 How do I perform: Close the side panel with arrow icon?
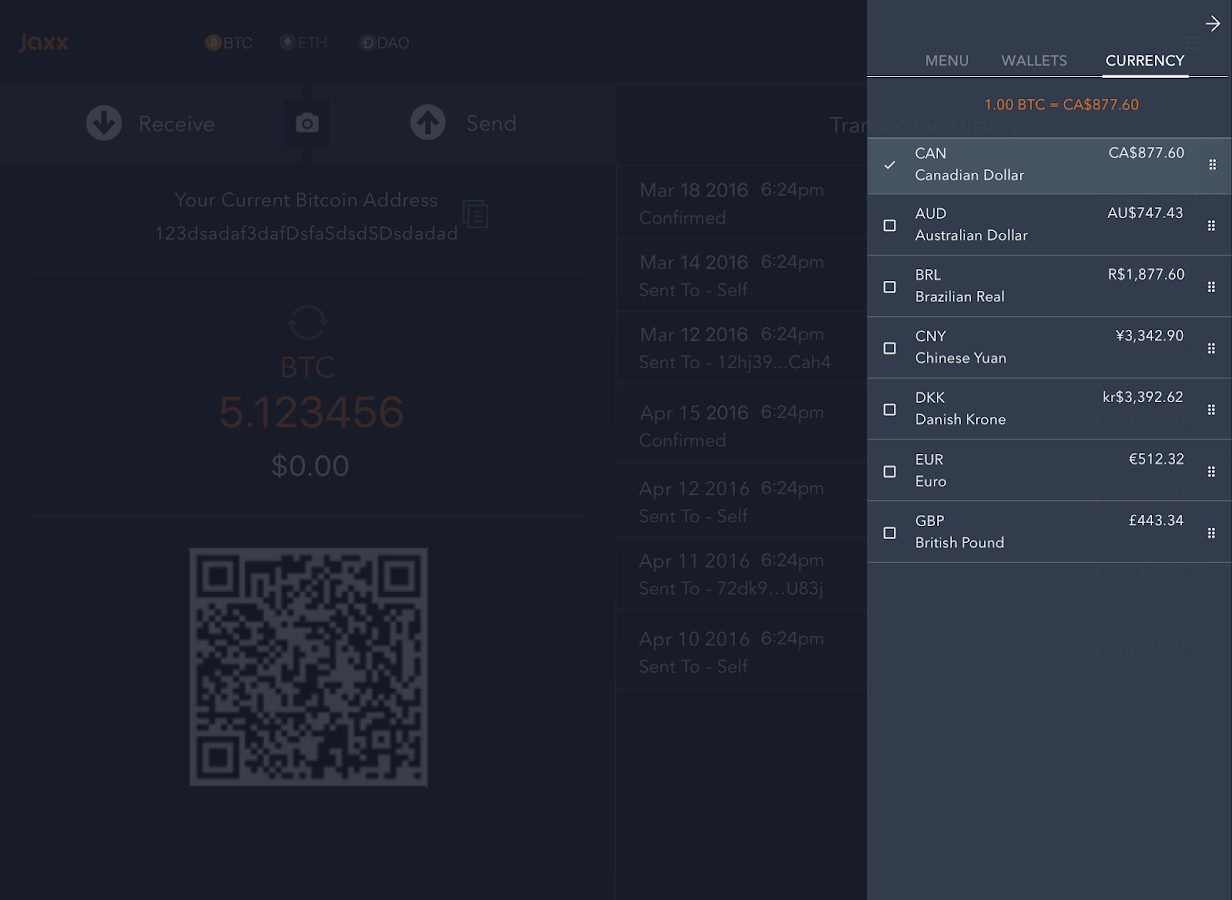point(1213,24)
